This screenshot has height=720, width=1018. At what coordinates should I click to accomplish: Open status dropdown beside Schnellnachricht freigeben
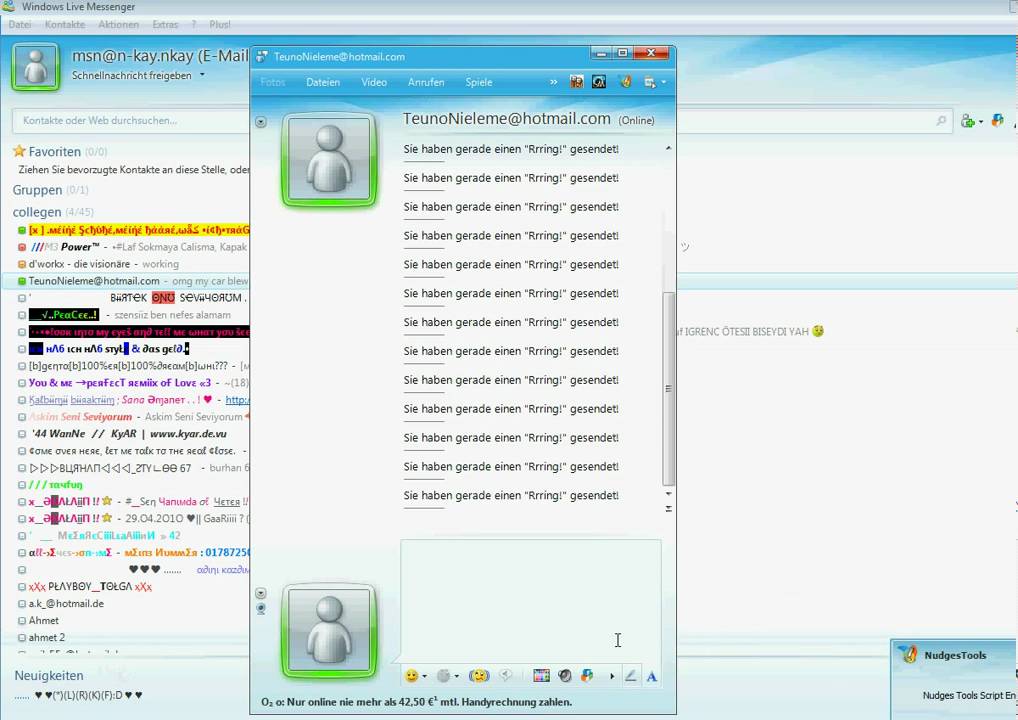[x=202, y=75]
